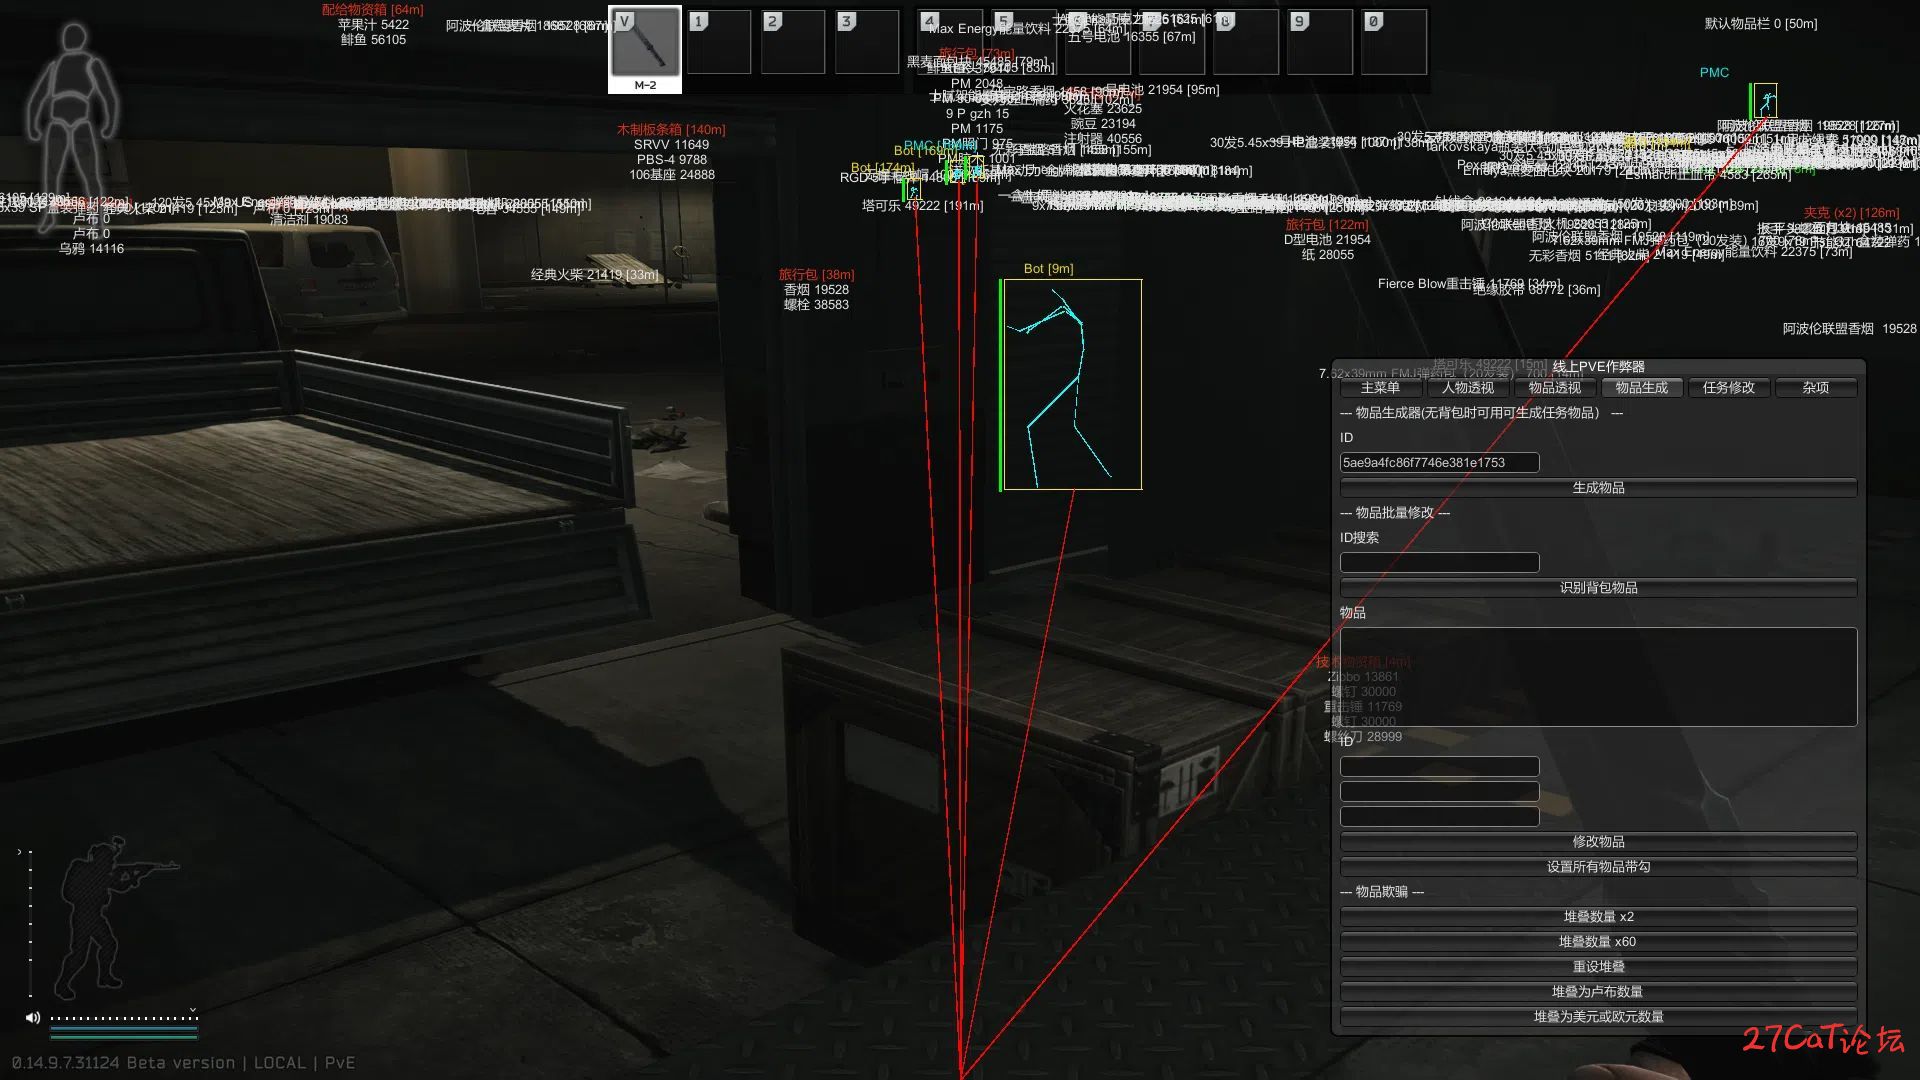This screenshot has width=1920, height=1080.
Task: Click inside the large 物品 list box
Action: point(1598,677)
